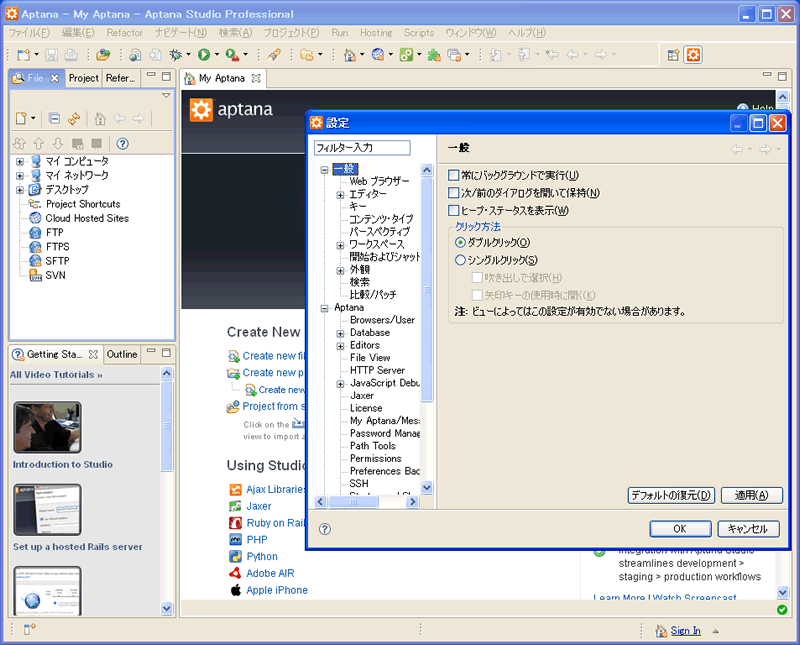Click the green status check icon at bottom right

tap(782, 610)
